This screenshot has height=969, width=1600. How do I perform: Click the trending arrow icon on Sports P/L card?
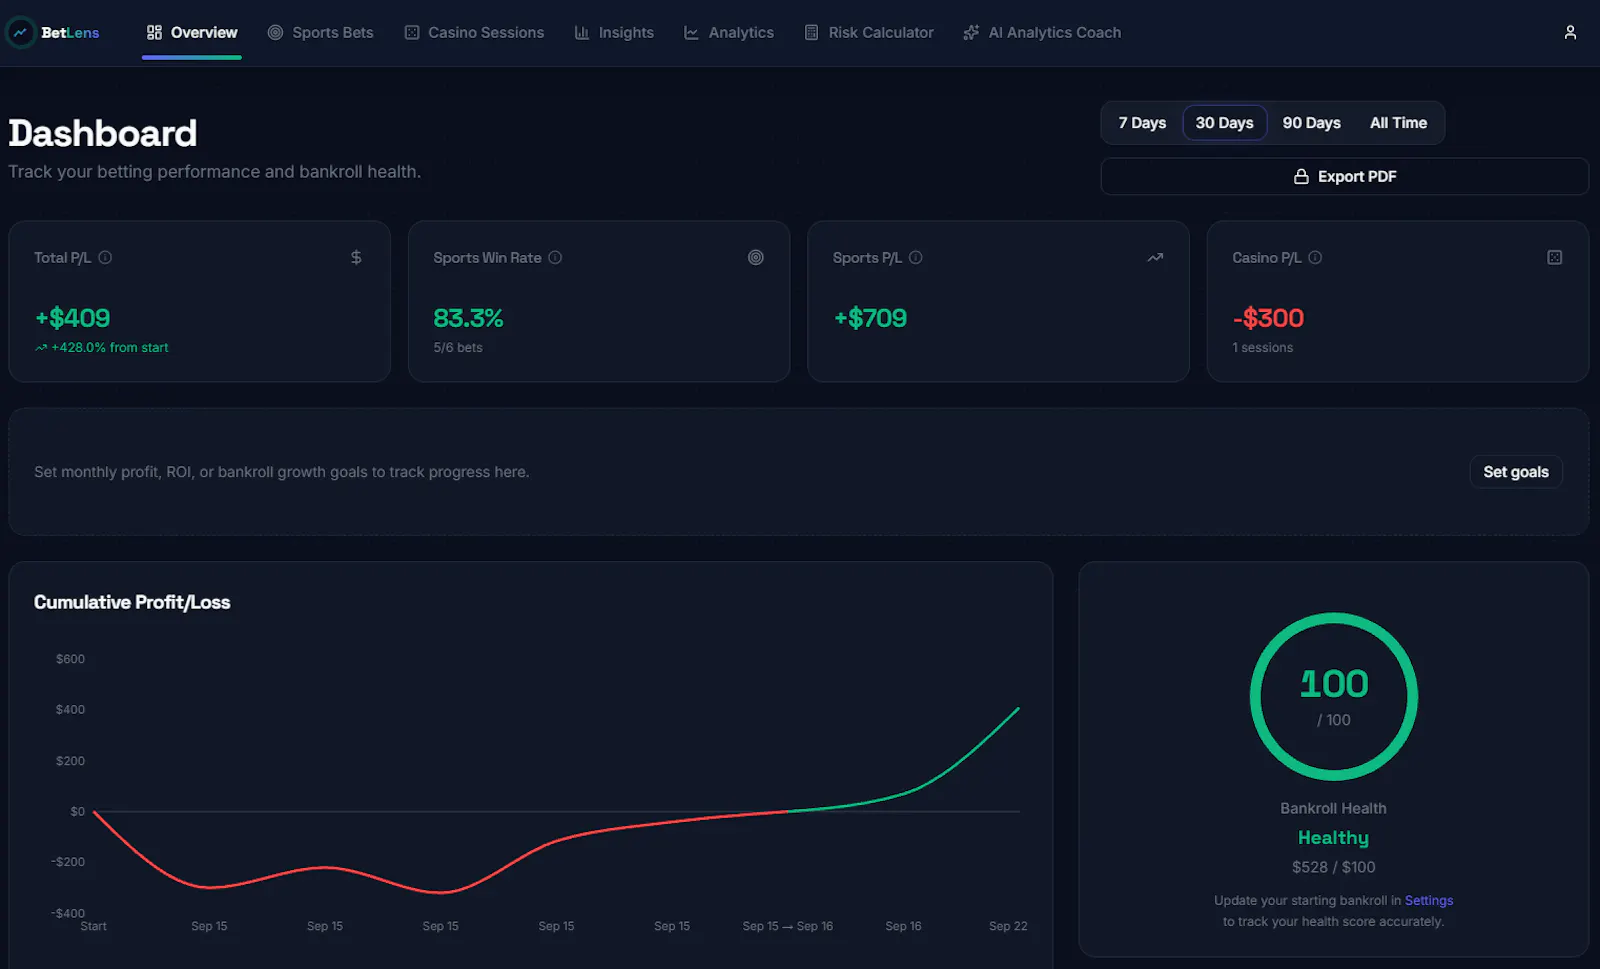[1155, 257]
